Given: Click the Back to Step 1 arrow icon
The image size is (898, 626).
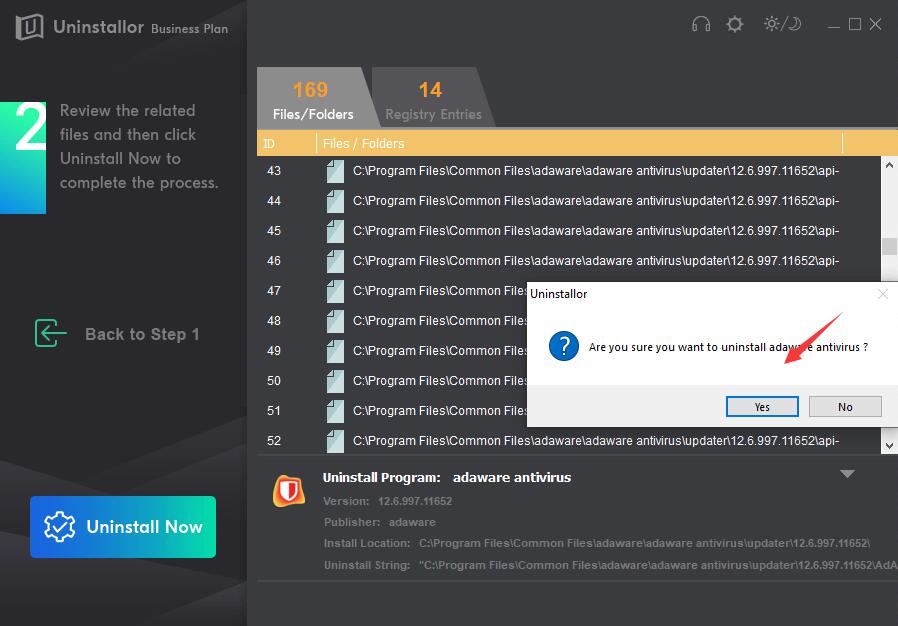Looking at the screenshot, I should (50, 333).
